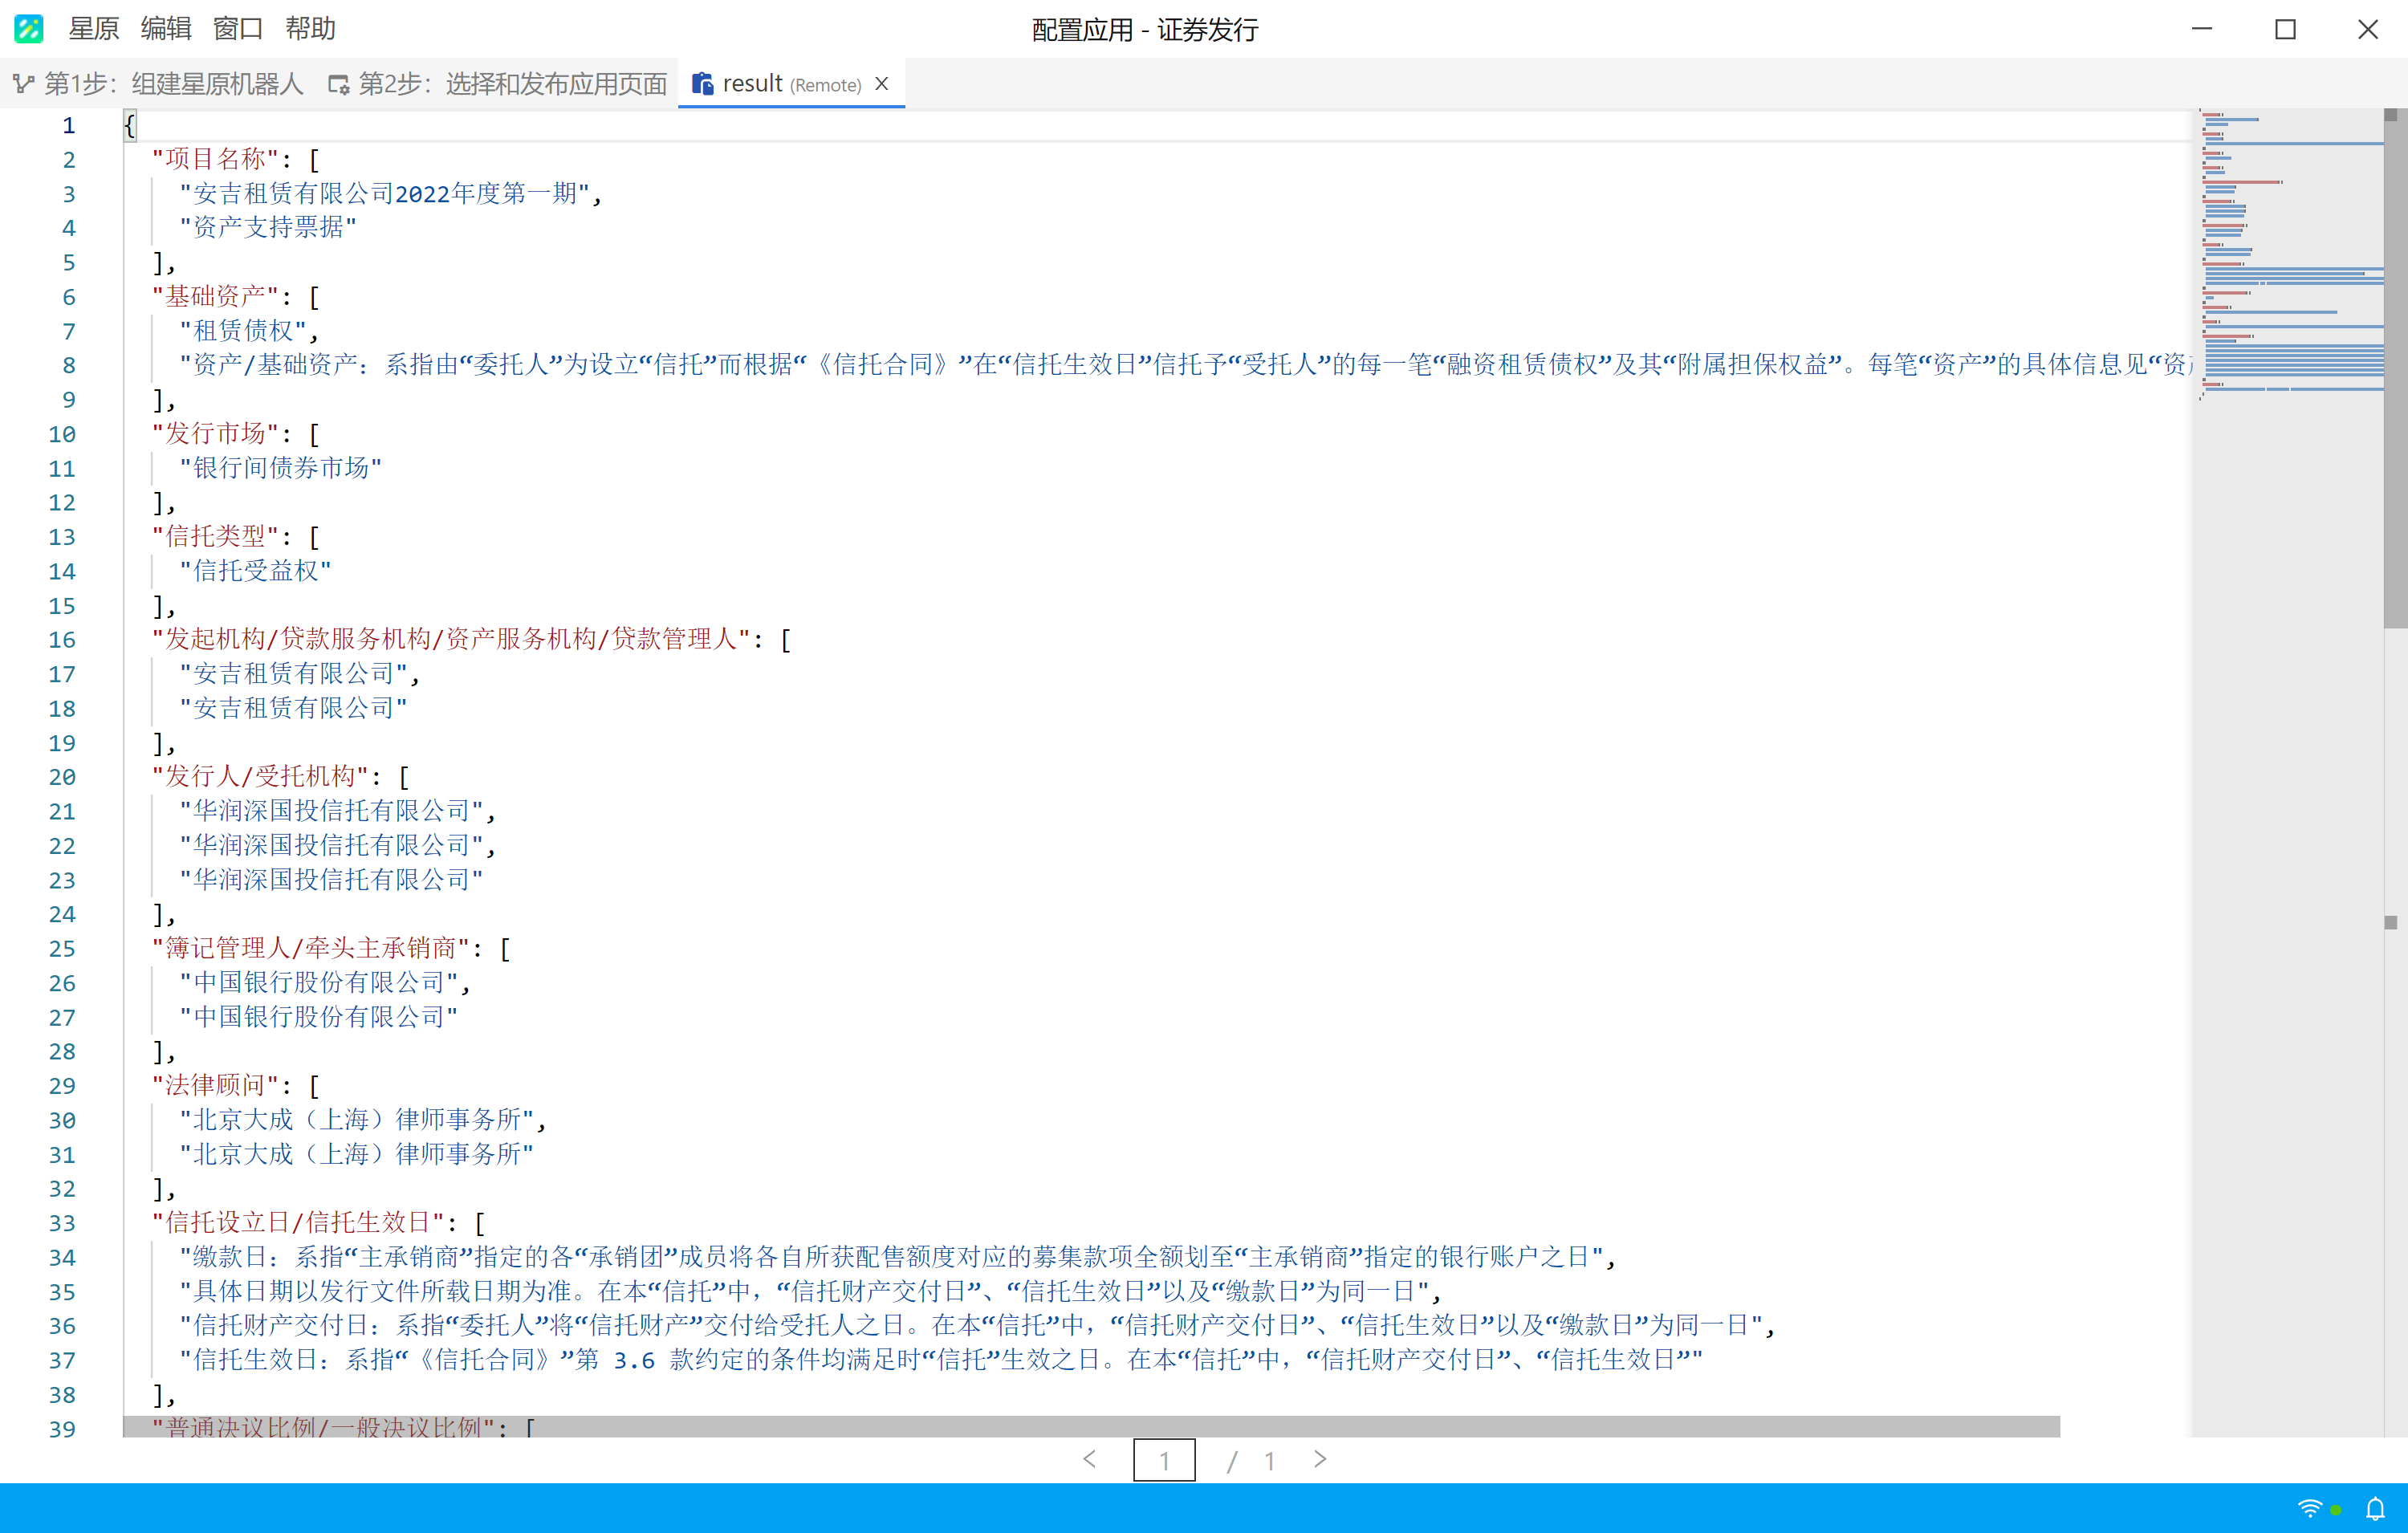Switch to 第1步：组建星原机器人 tab
This screenshot has width=2408, height=1533.
(158, 84)
